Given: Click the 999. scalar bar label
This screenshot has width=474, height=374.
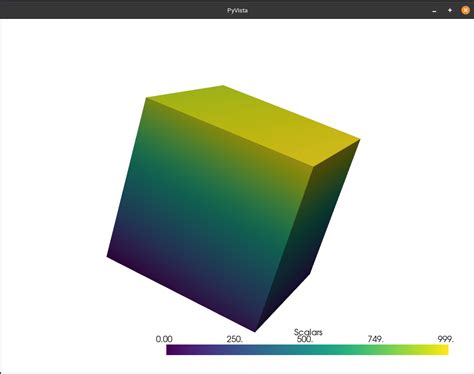Looking at the screenshot, I should tap(446, 339).
